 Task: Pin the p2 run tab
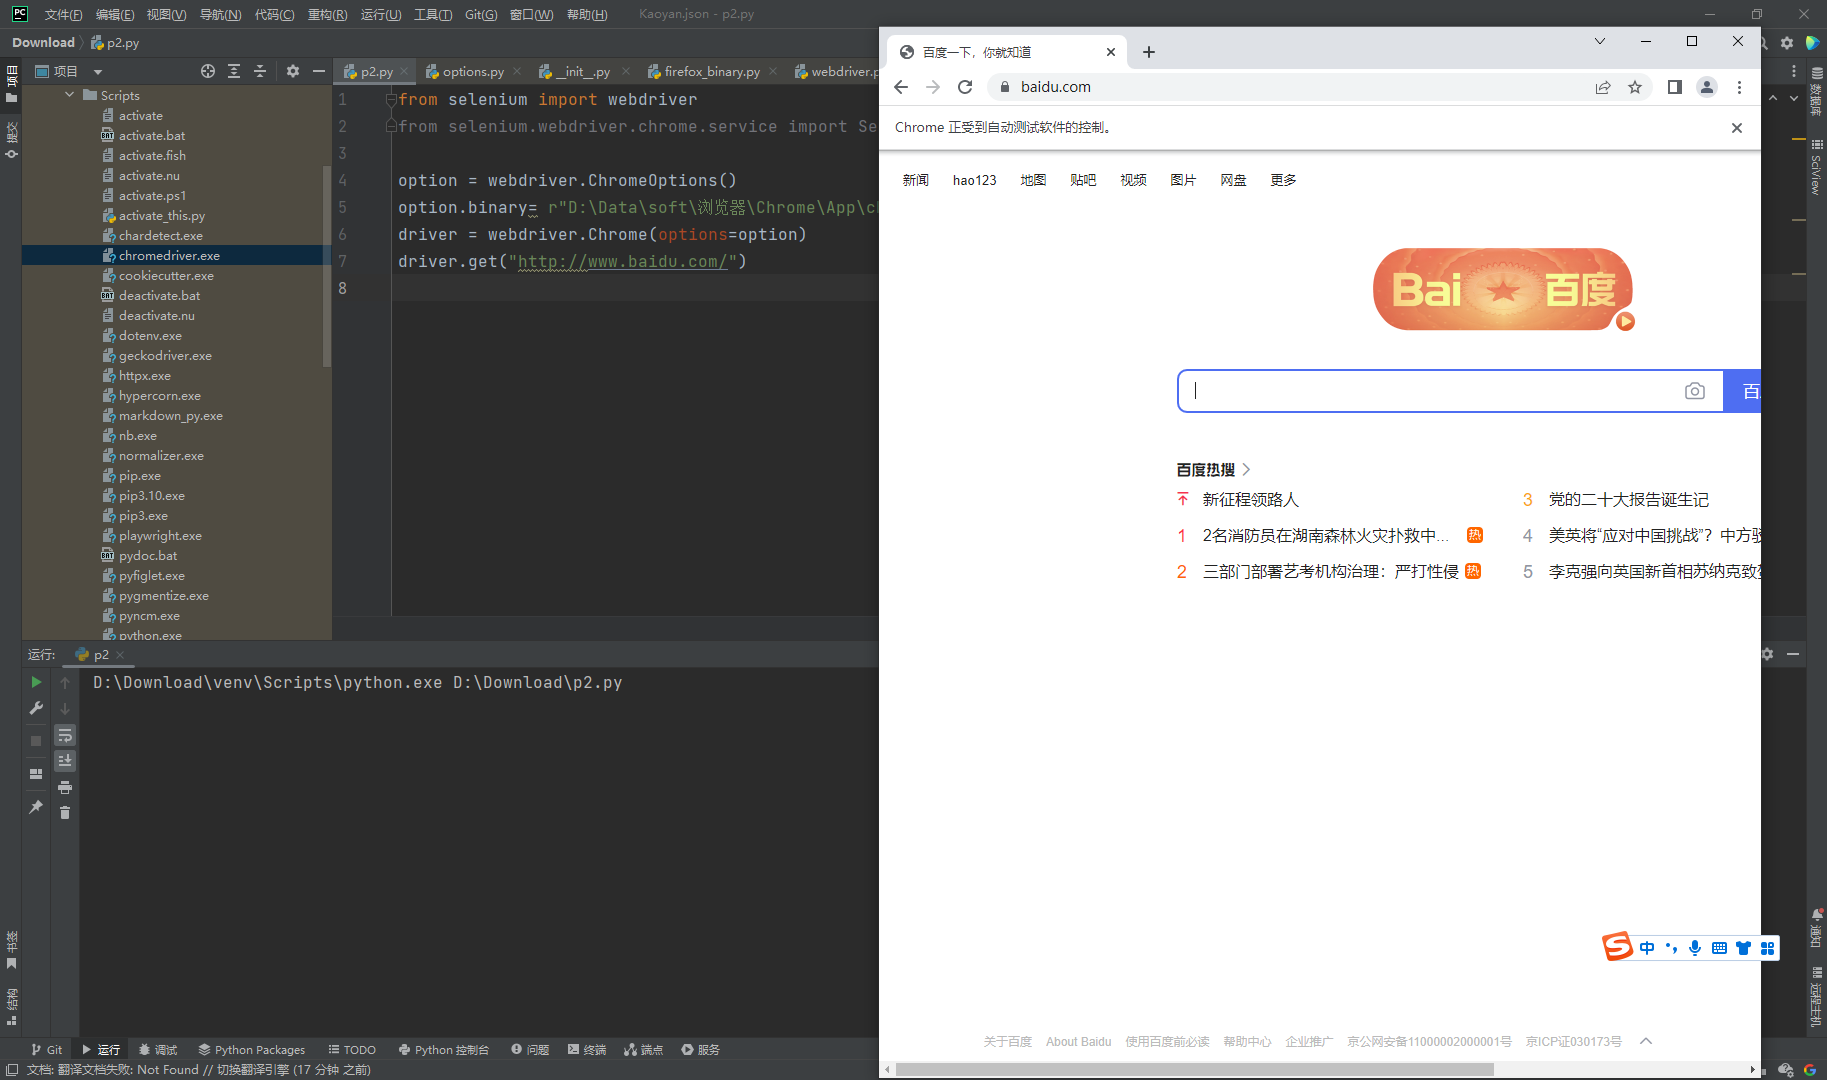coord(37,805)
